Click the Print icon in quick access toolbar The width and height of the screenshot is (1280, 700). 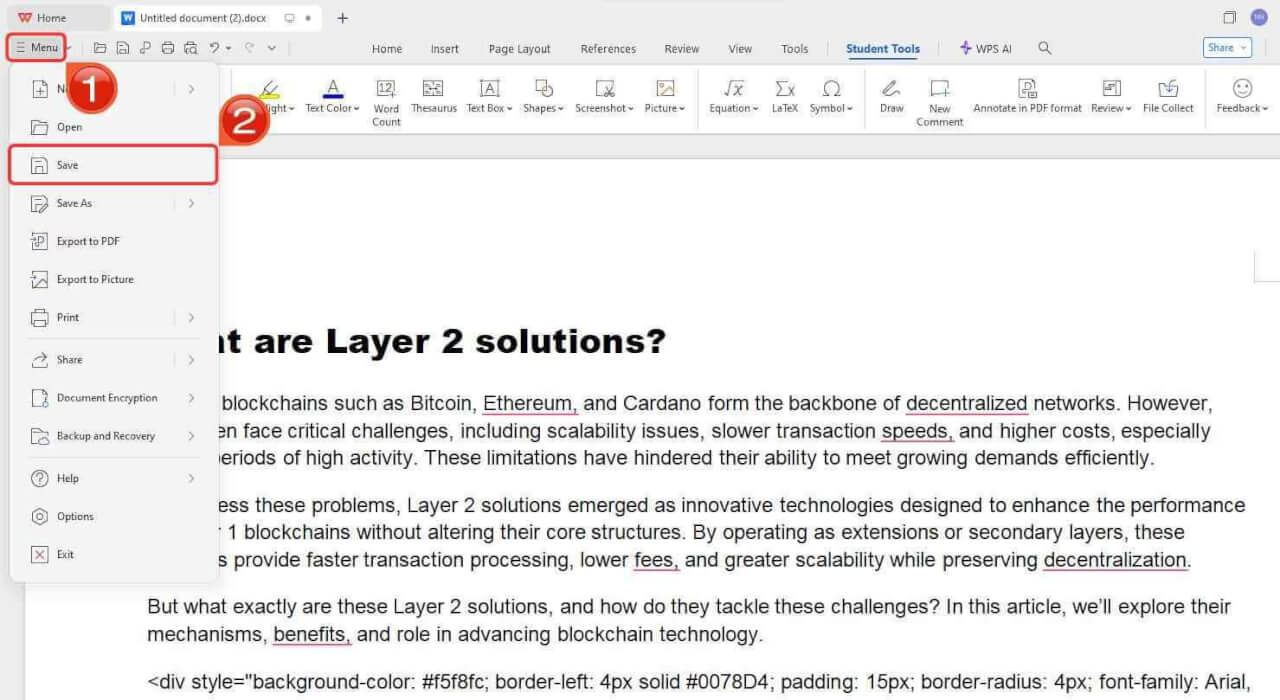click(x=168, y=47)
